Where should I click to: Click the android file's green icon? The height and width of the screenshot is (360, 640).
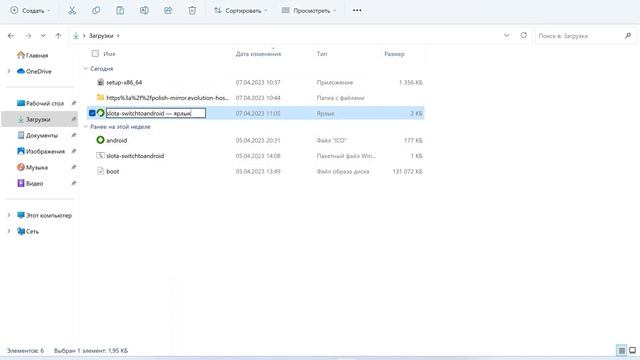coord(100,140)
